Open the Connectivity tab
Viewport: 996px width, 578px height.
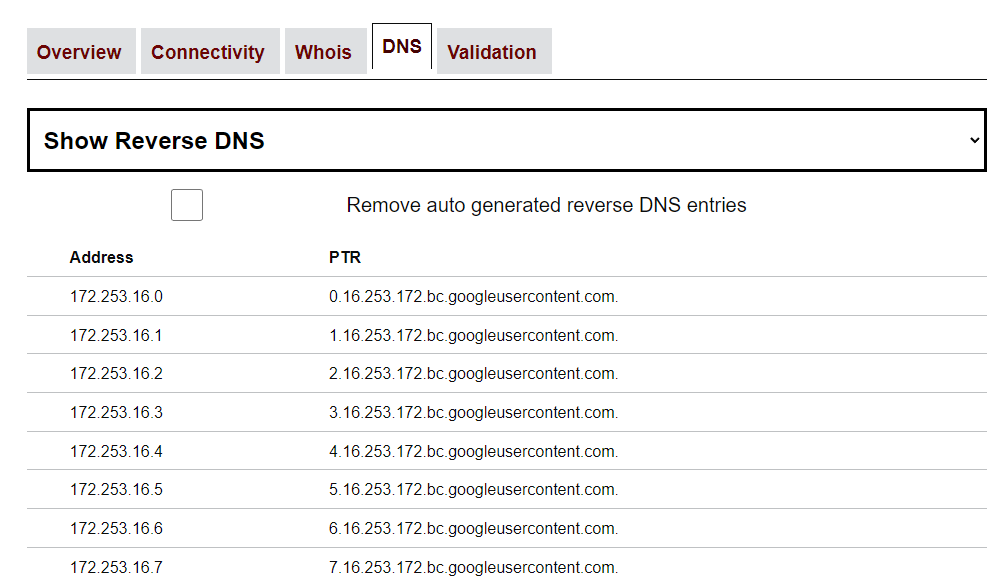209,51
